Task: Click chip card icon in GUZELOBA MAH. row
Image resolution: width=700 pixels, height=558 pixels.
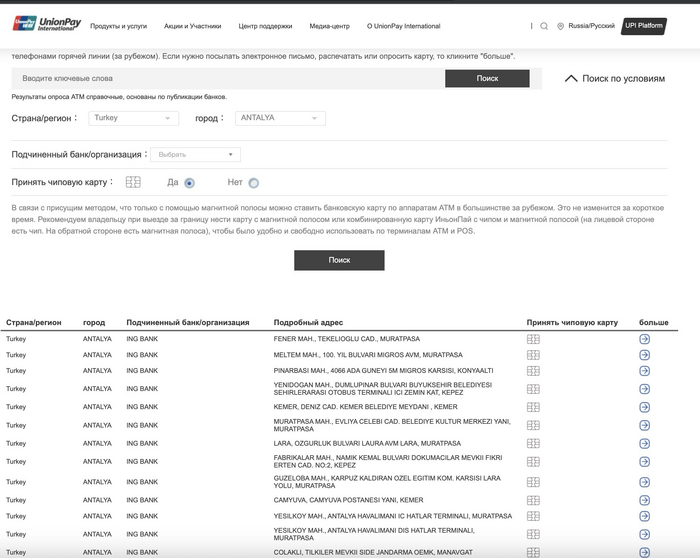Action: pos(533,482)
